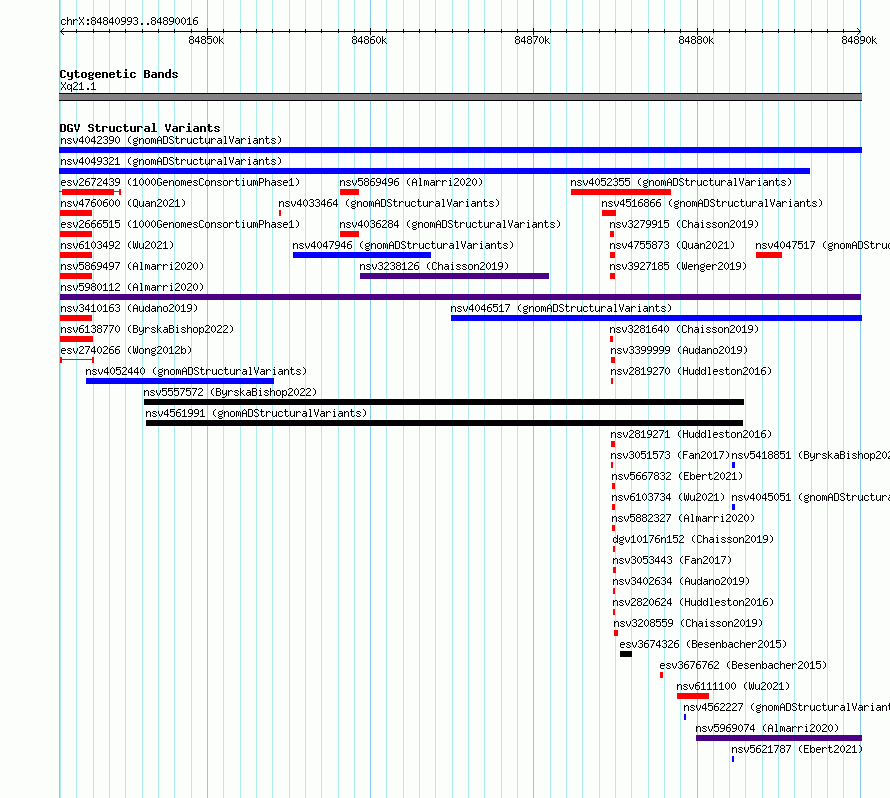Image resolution: width=890 pixels, height=798 pixels.
Task: Click the nsv4516866 variant label
Action: (712, 203)
